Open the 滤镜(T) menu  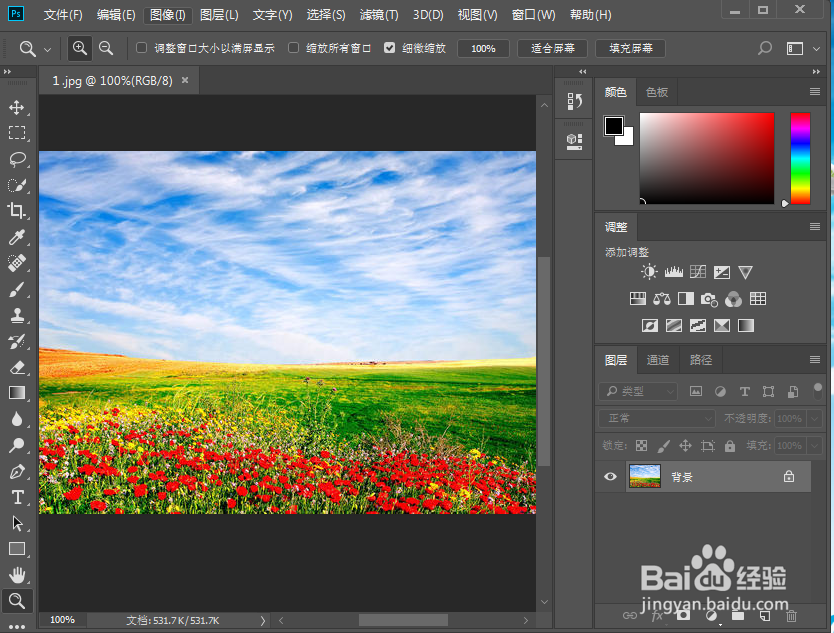[379, 15]
